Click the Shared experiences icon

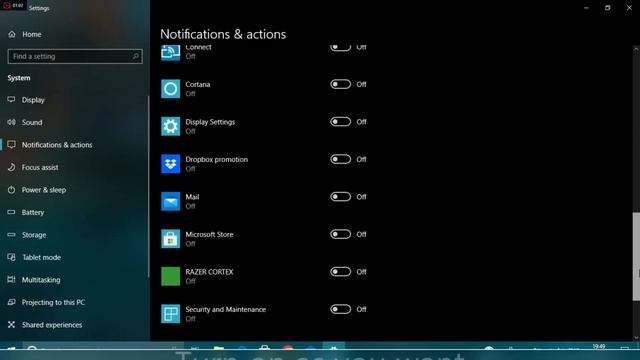click(x=11, y=324)
